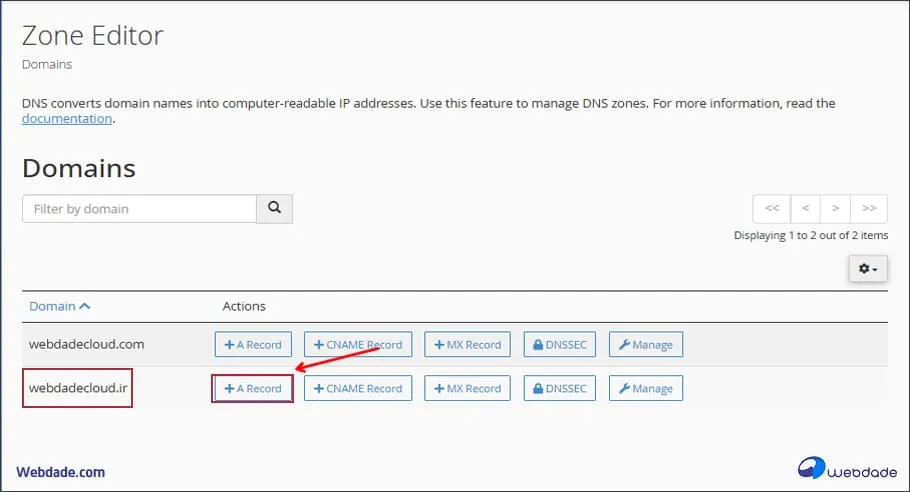This screenshot has width=910, height=492.
Task: Add MX Record for webdadecloud.ir
Action: 467,388
